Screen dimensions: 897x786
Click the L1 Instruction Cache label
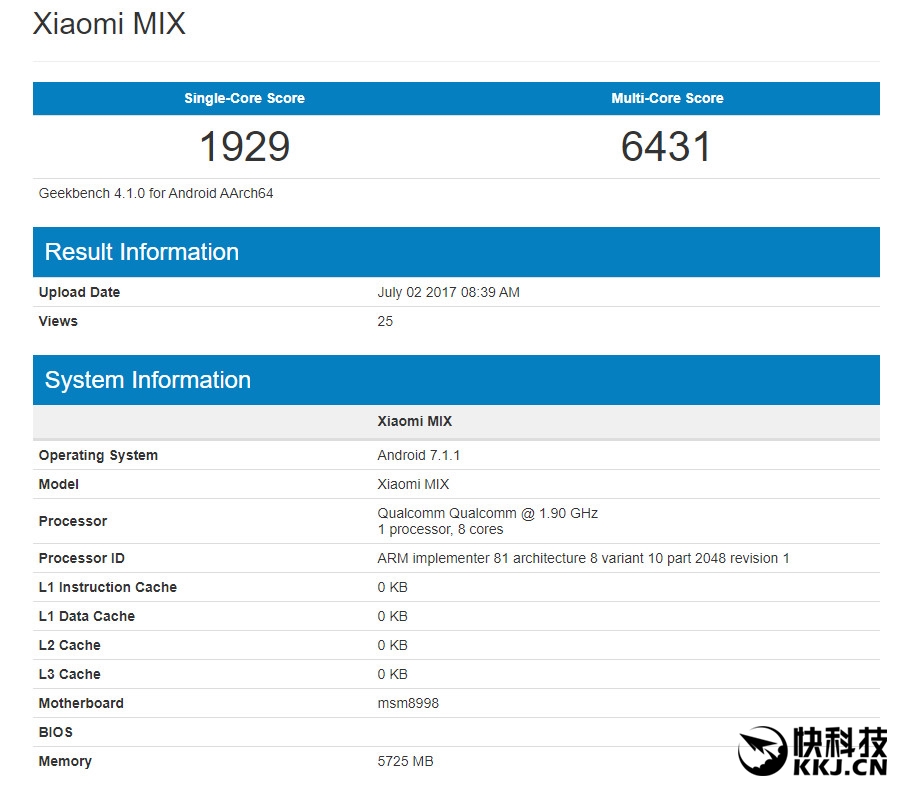click(107, 587)
